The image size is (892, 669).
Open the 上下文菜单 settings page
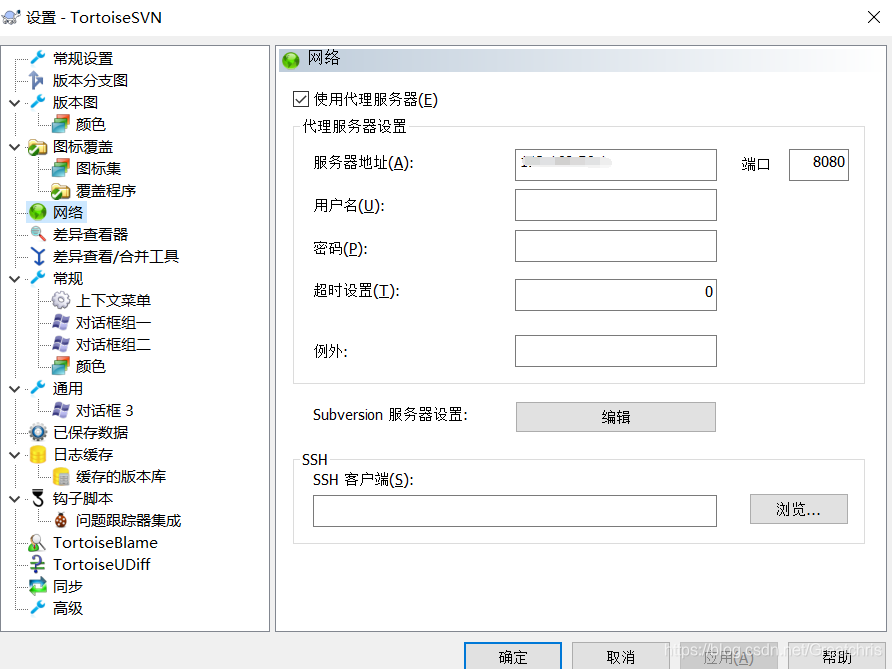pos(113,300)
